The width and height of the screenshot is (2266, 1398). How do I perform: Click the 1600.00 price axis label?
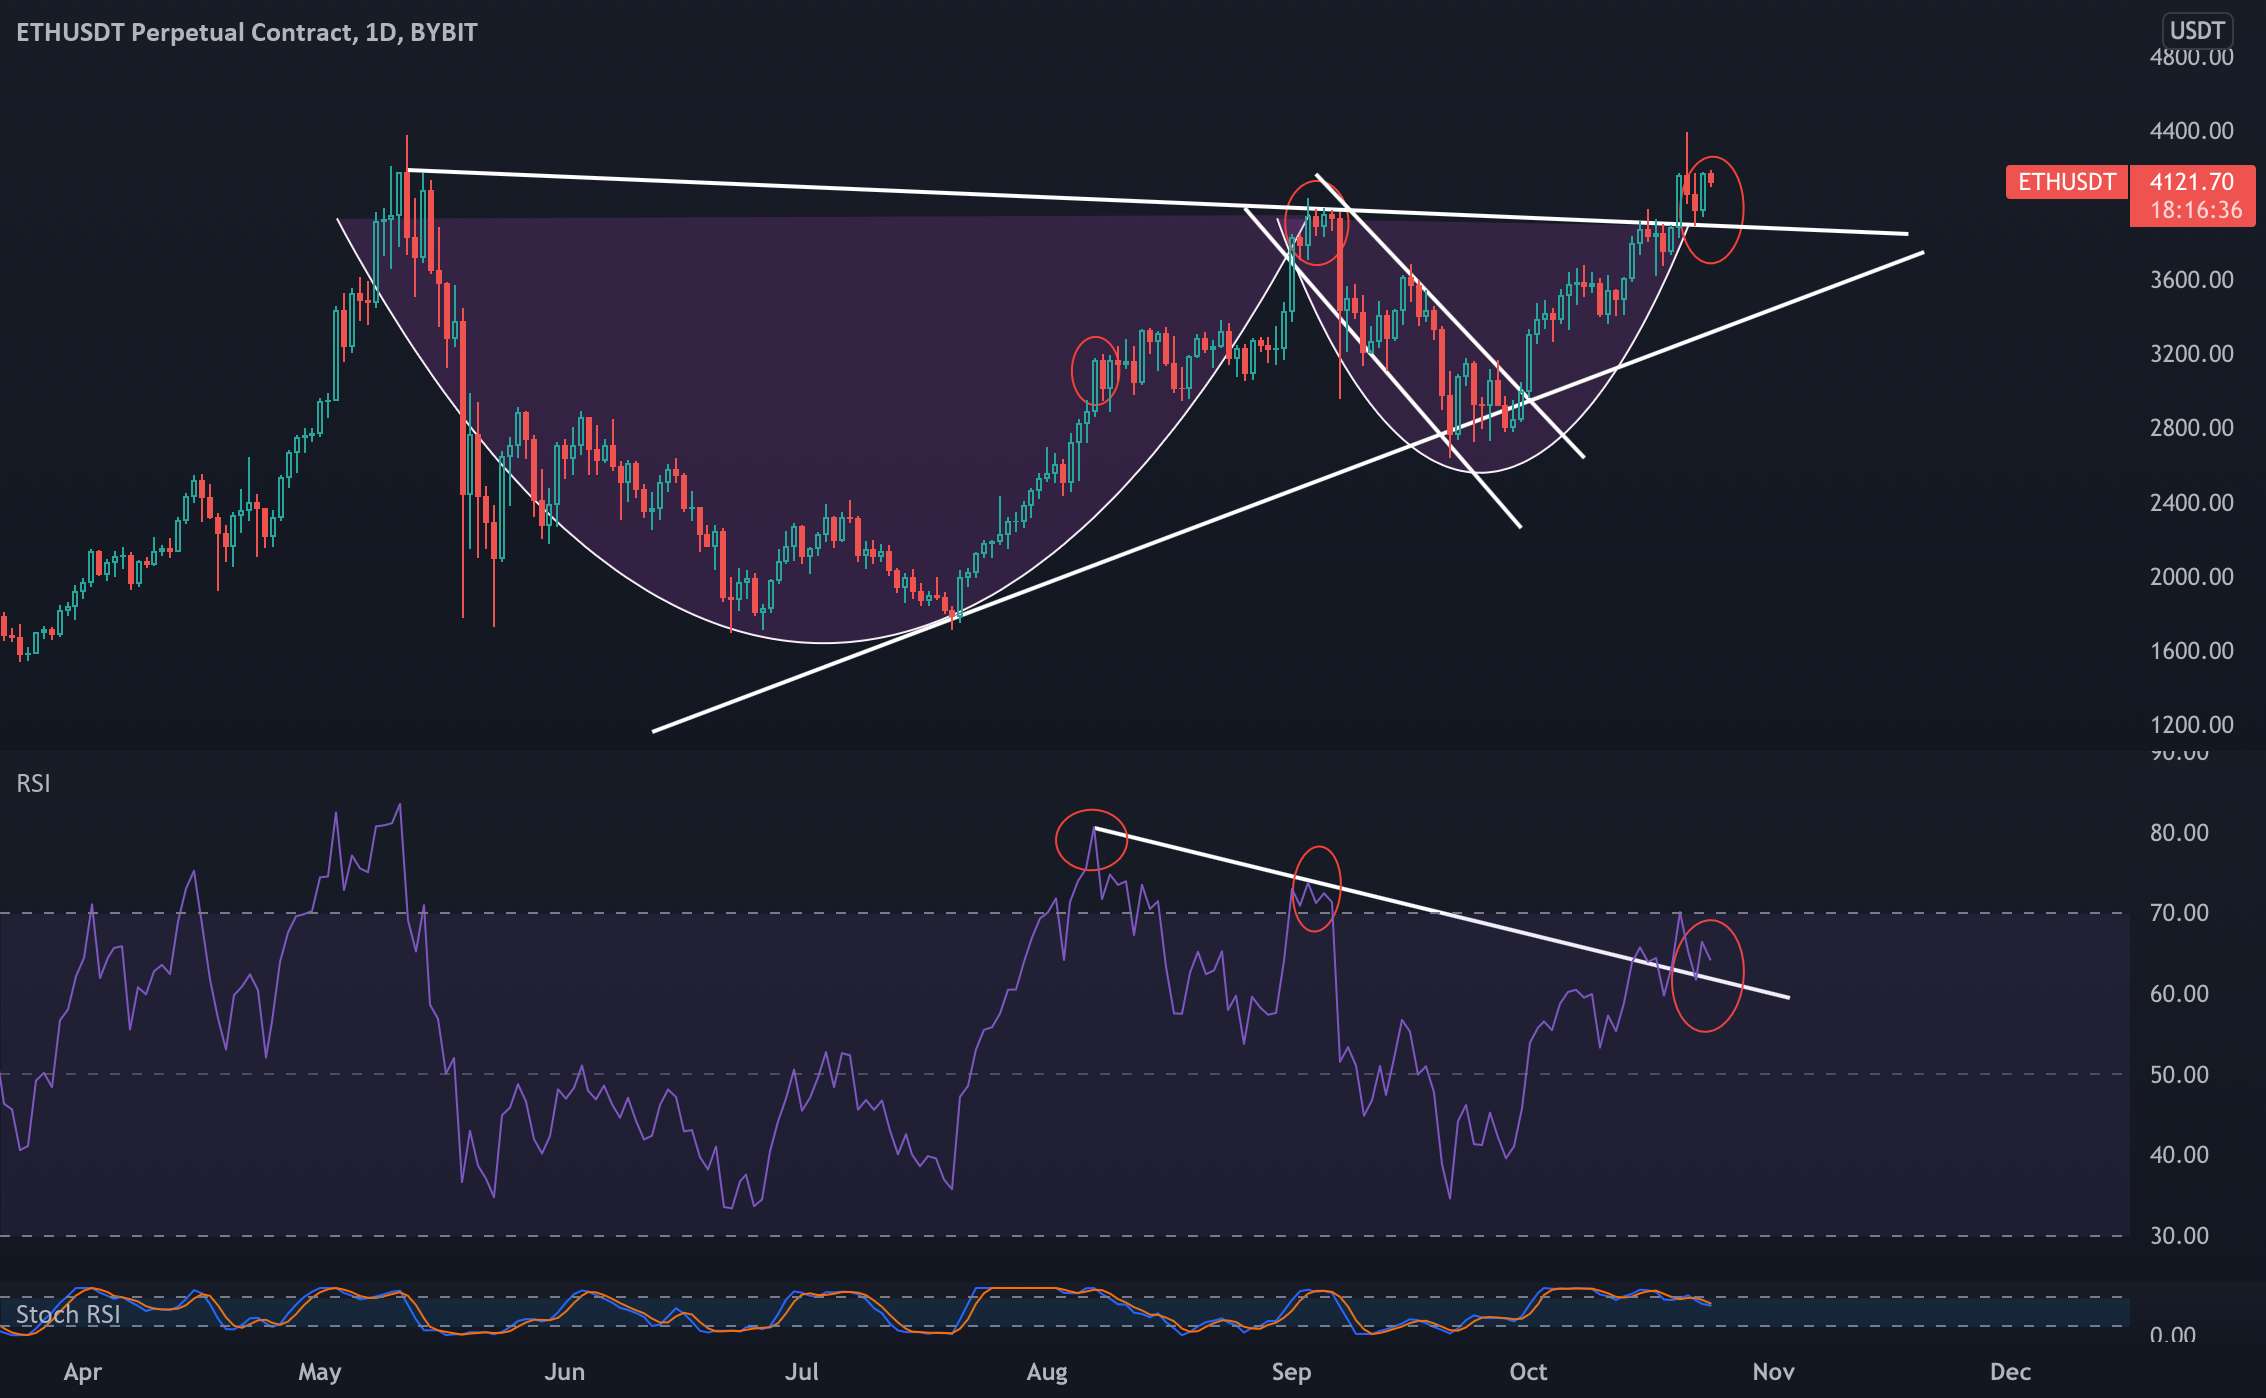(x=2192, y=651)
